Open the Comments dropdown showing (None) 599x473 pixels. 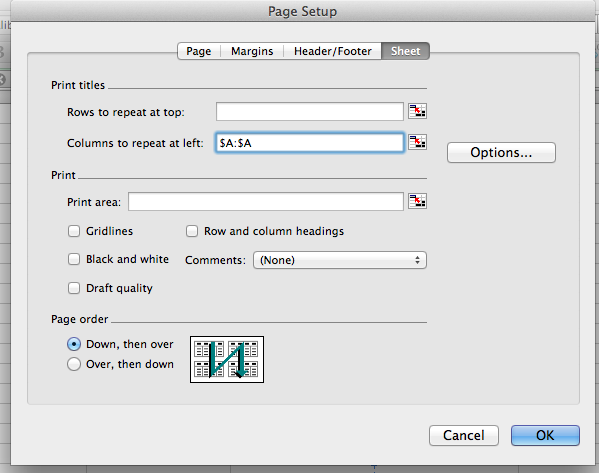340,260
